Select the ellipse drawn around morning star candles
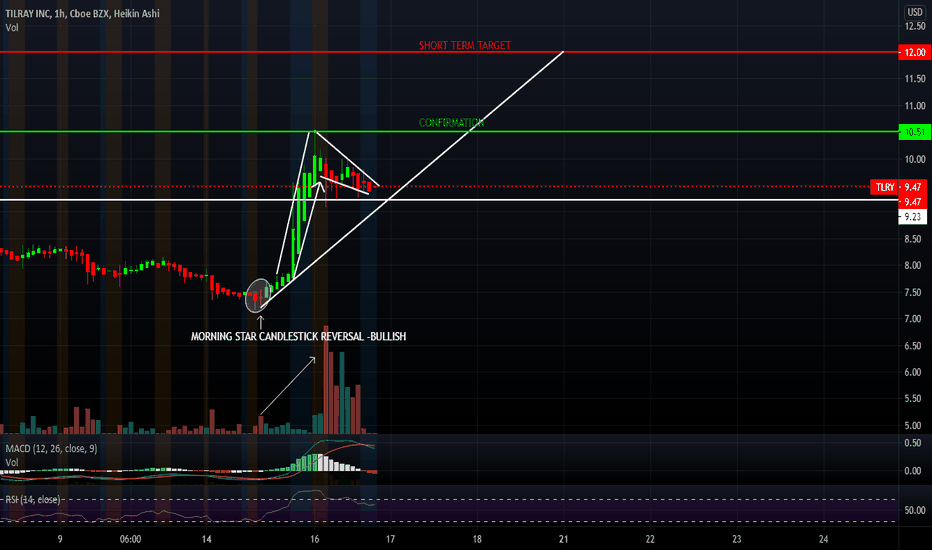This screenshot has width=932, height=550. [x=258, y=295]
